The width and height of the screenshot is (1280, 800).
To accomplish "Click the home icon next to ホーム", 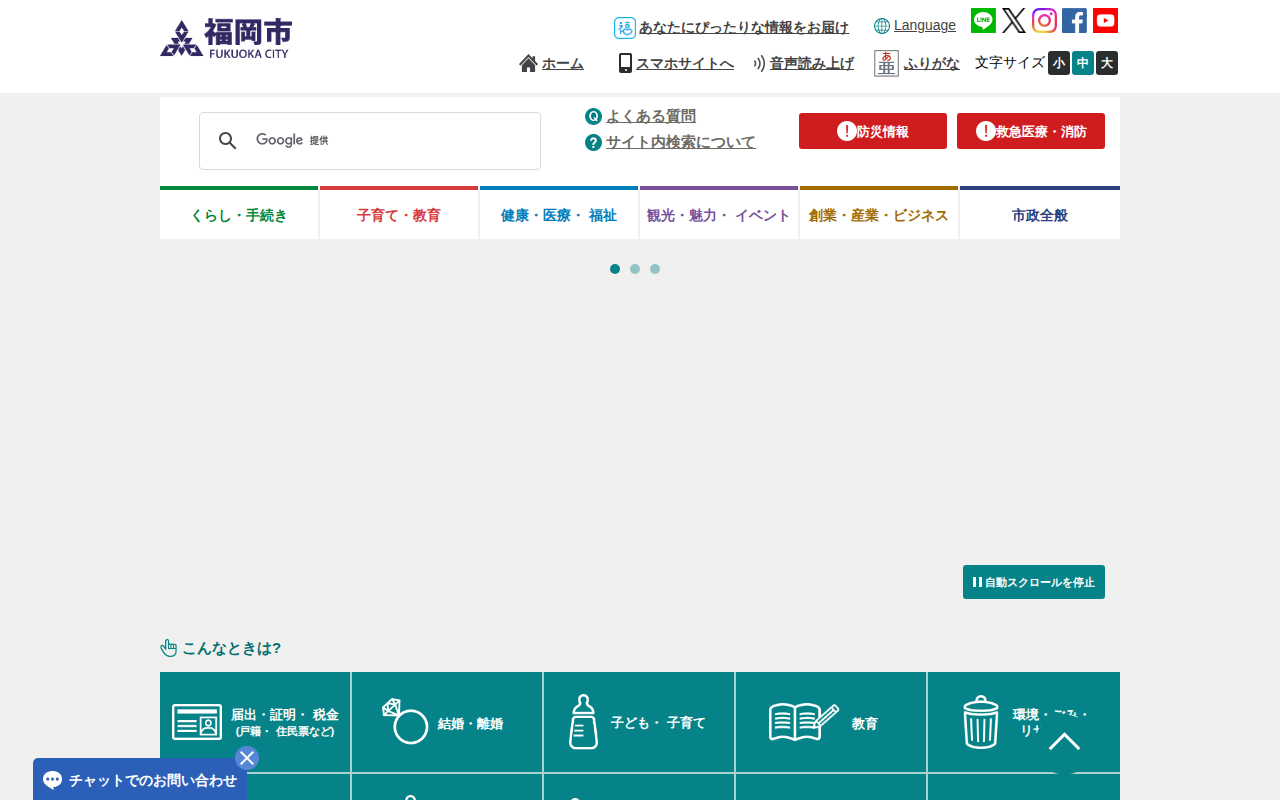I will tap(528, 63).
